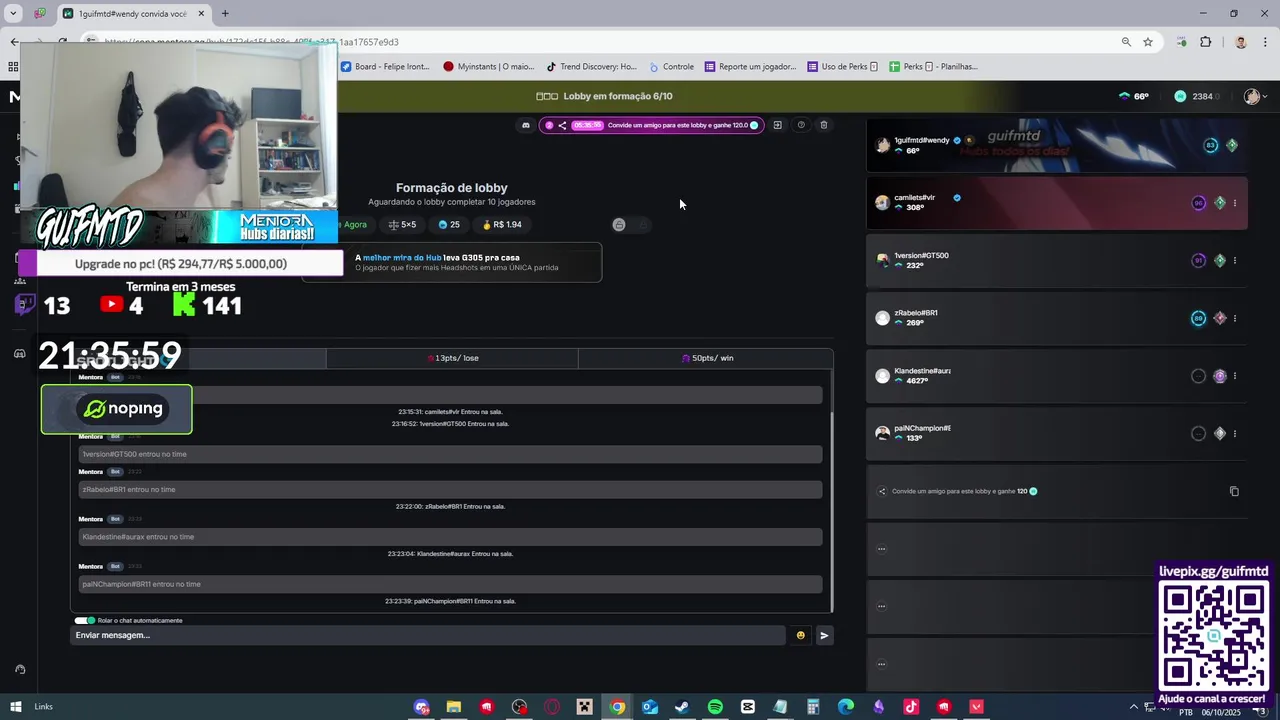Click rank badge of 1guifmtd#wendy
1280x720 pixels.
(x=1232, y=145)
